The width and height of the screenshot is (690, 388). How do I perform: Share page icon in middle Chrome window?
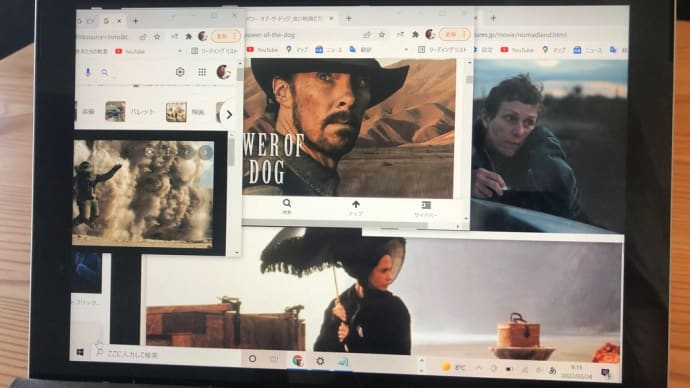(367, 34)
